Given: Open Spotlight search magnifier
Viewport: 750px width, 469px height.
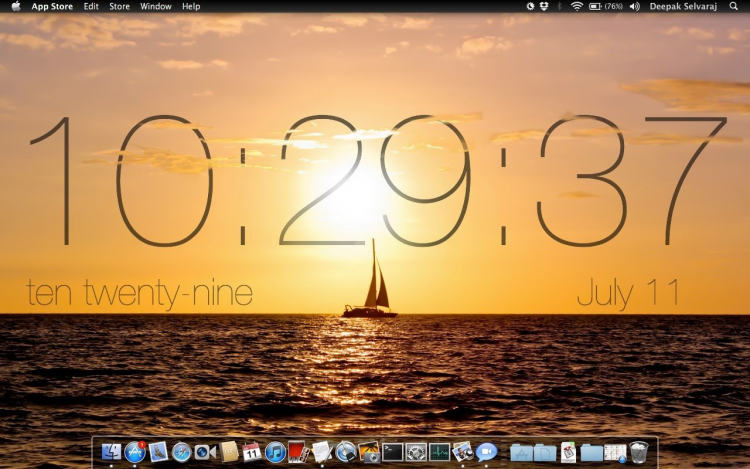Looking at the screenshot, I should pyautogui.click(x=733, y=6).
